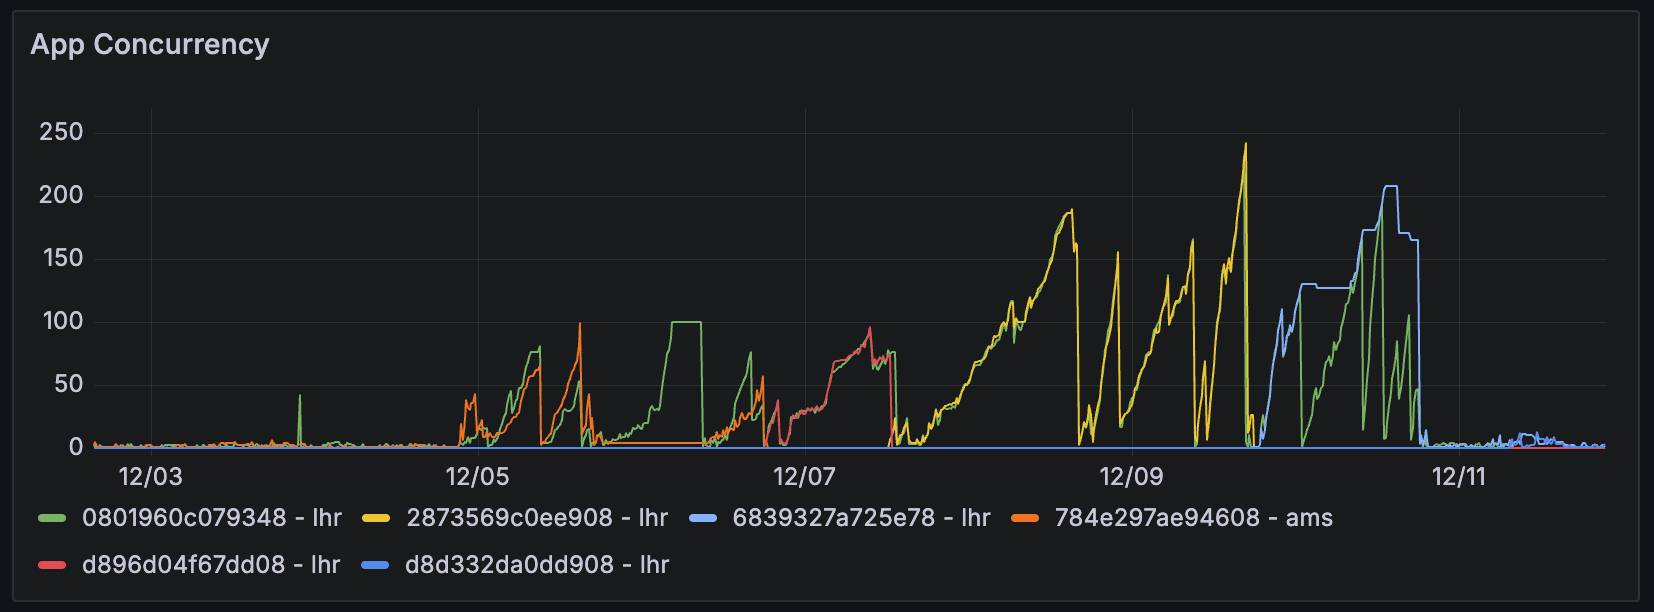Toggle visibility of d8d332da0dd908 - lhr series
This screenshot has width=1654, height=612.
pos(537,565)
